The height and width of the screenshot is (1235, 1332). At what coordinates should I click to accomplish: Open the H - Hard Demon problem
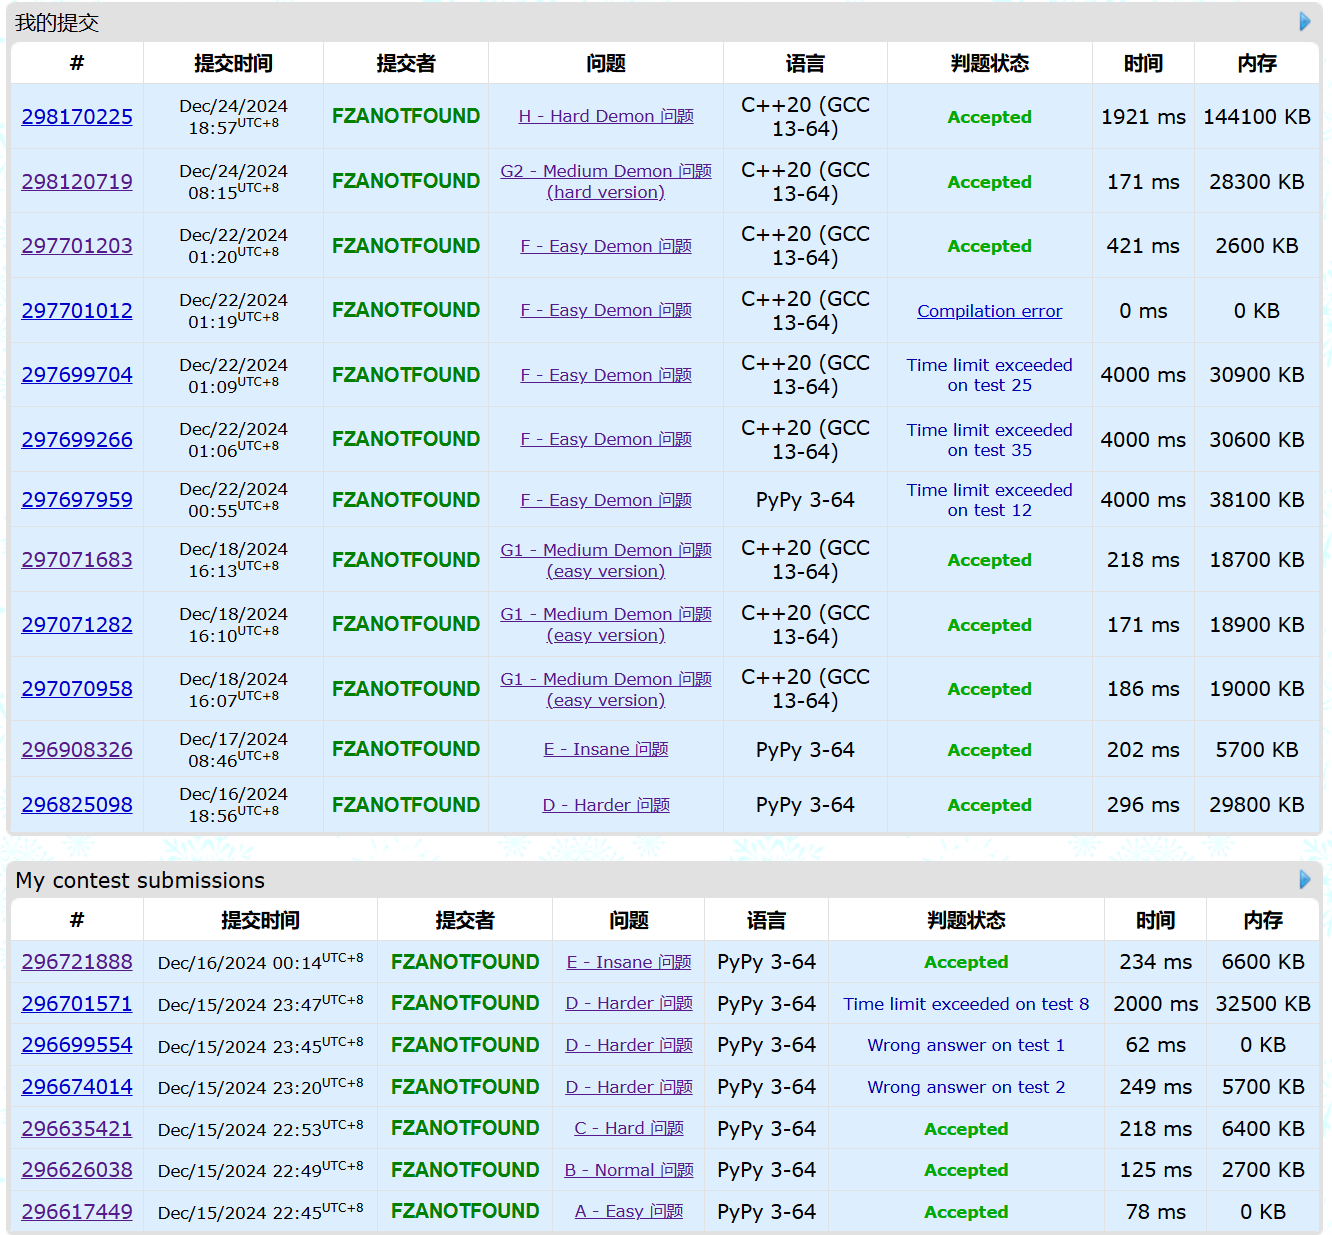point(605,116)
